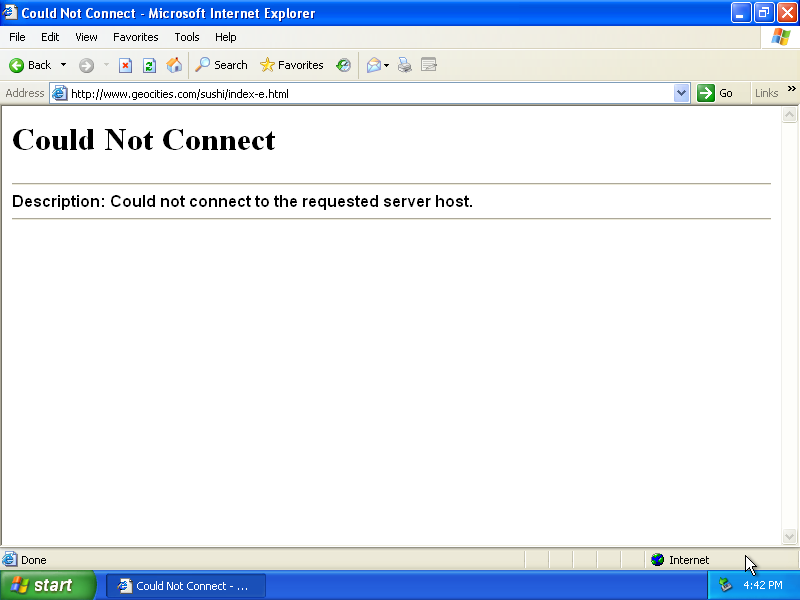
Task: Click the status bar page icon
Action: coord(9,559)
